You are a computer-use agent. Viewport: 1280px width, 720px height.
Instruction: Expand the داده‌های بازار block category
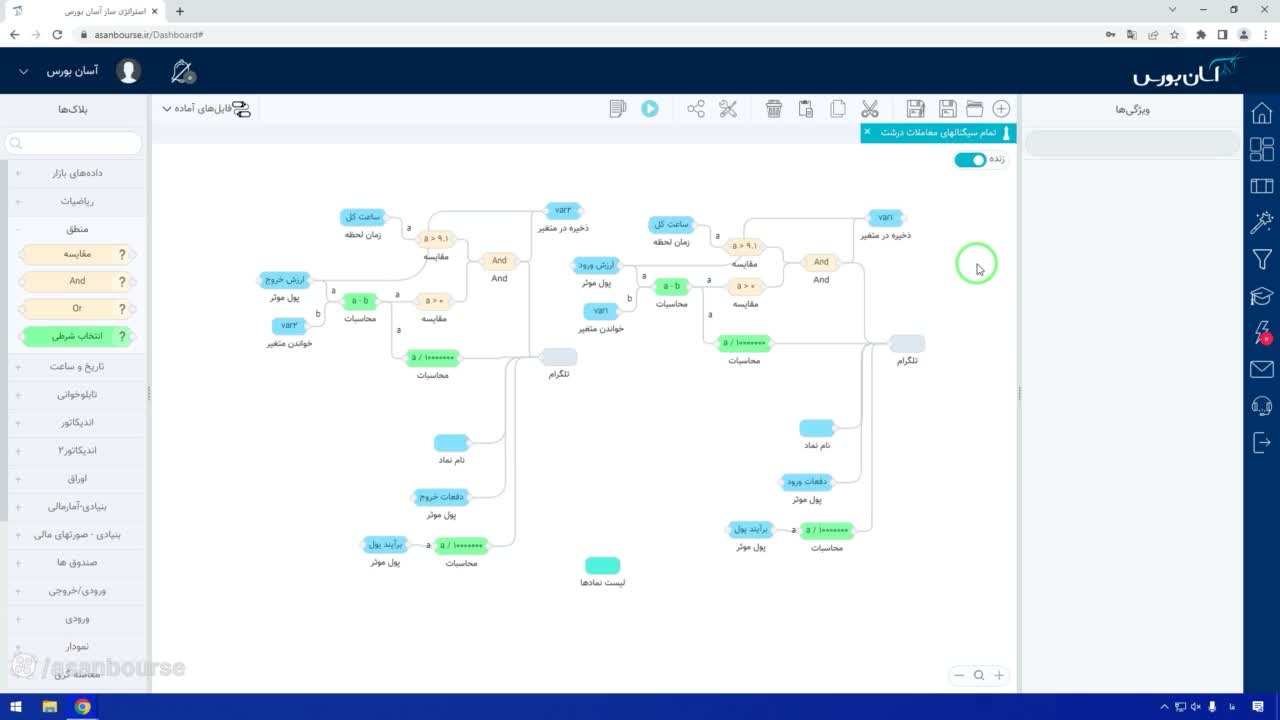pos(76,173)
